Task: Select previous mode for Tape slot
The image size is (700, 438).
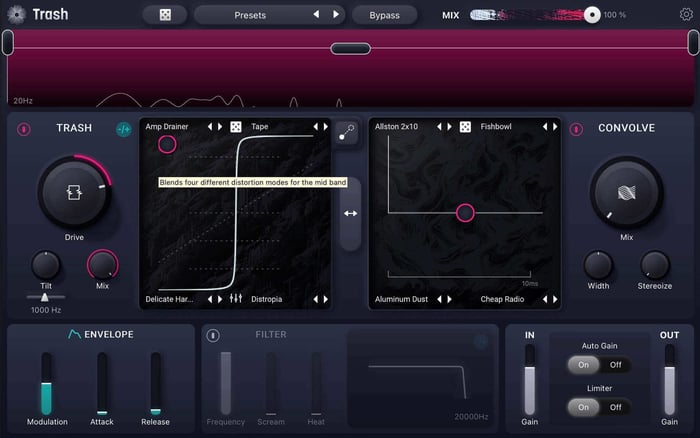Action: (x=316, y=127)
